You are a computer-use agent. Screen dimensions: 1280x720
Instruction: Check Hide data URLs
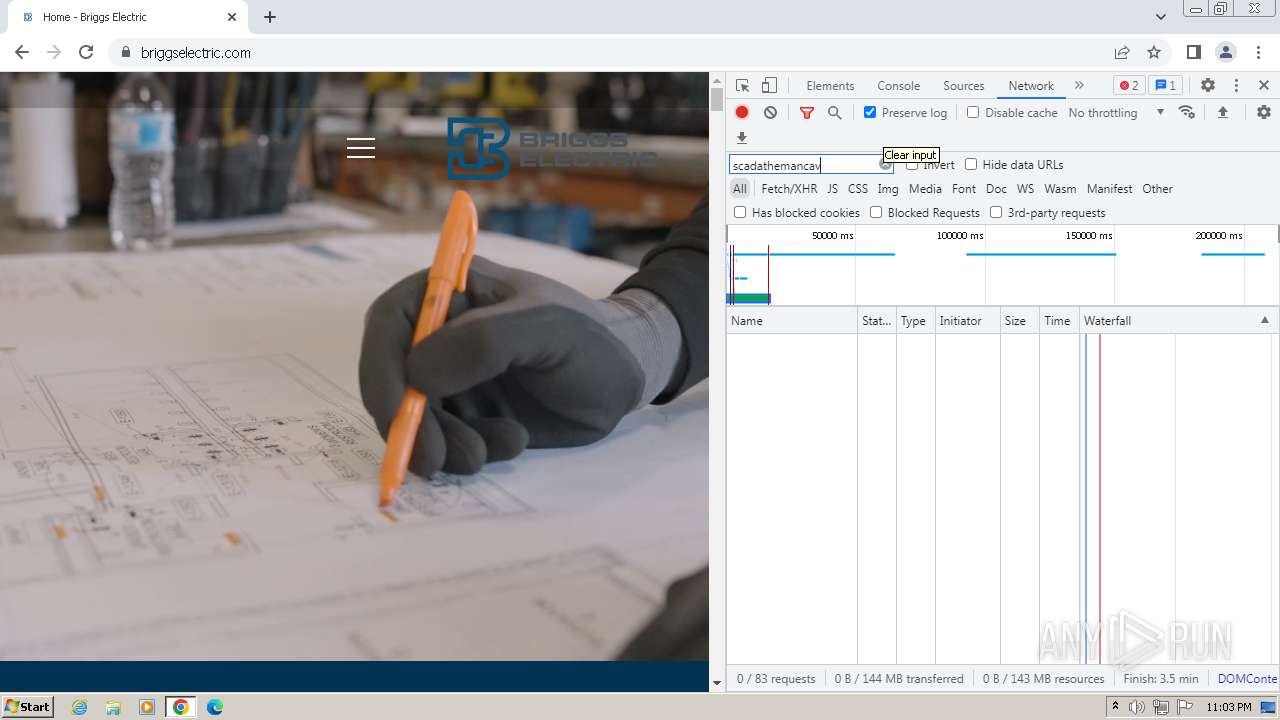point(971,165)
